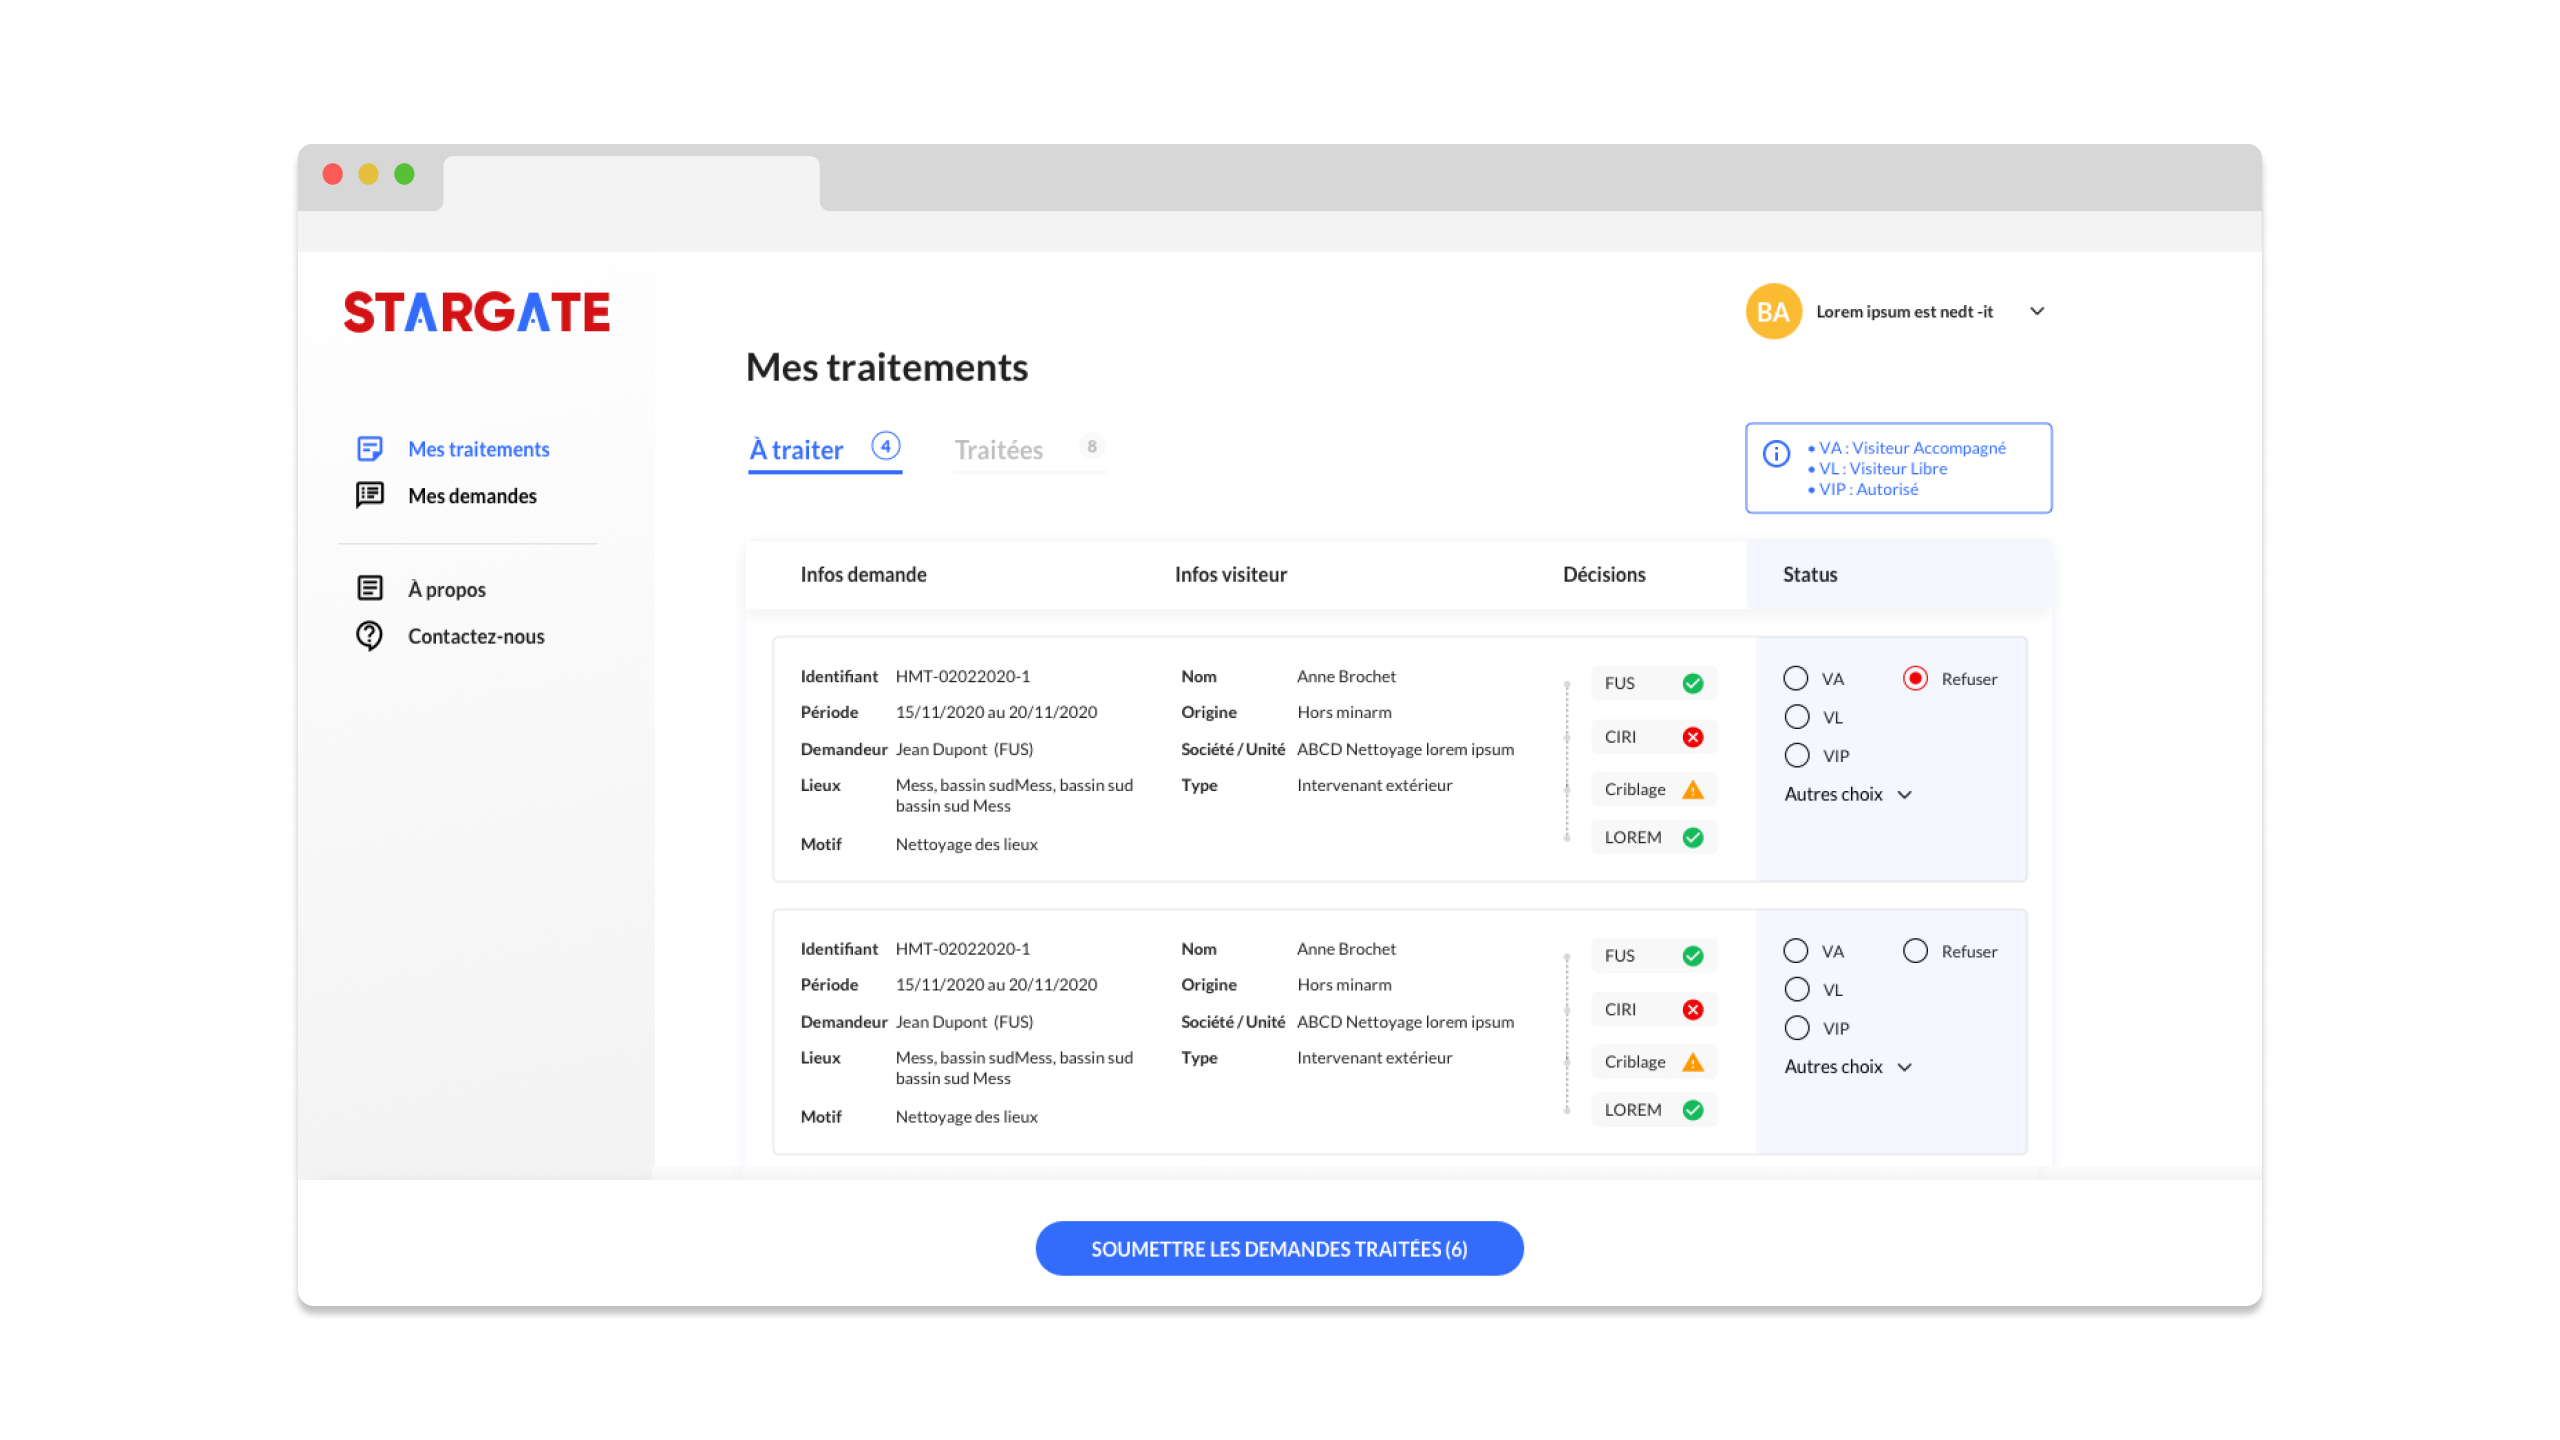This screenshot has height=1440, width=2560.
Task: Click Soumettre les demandes traitées button
Action: point(1279,1249)
